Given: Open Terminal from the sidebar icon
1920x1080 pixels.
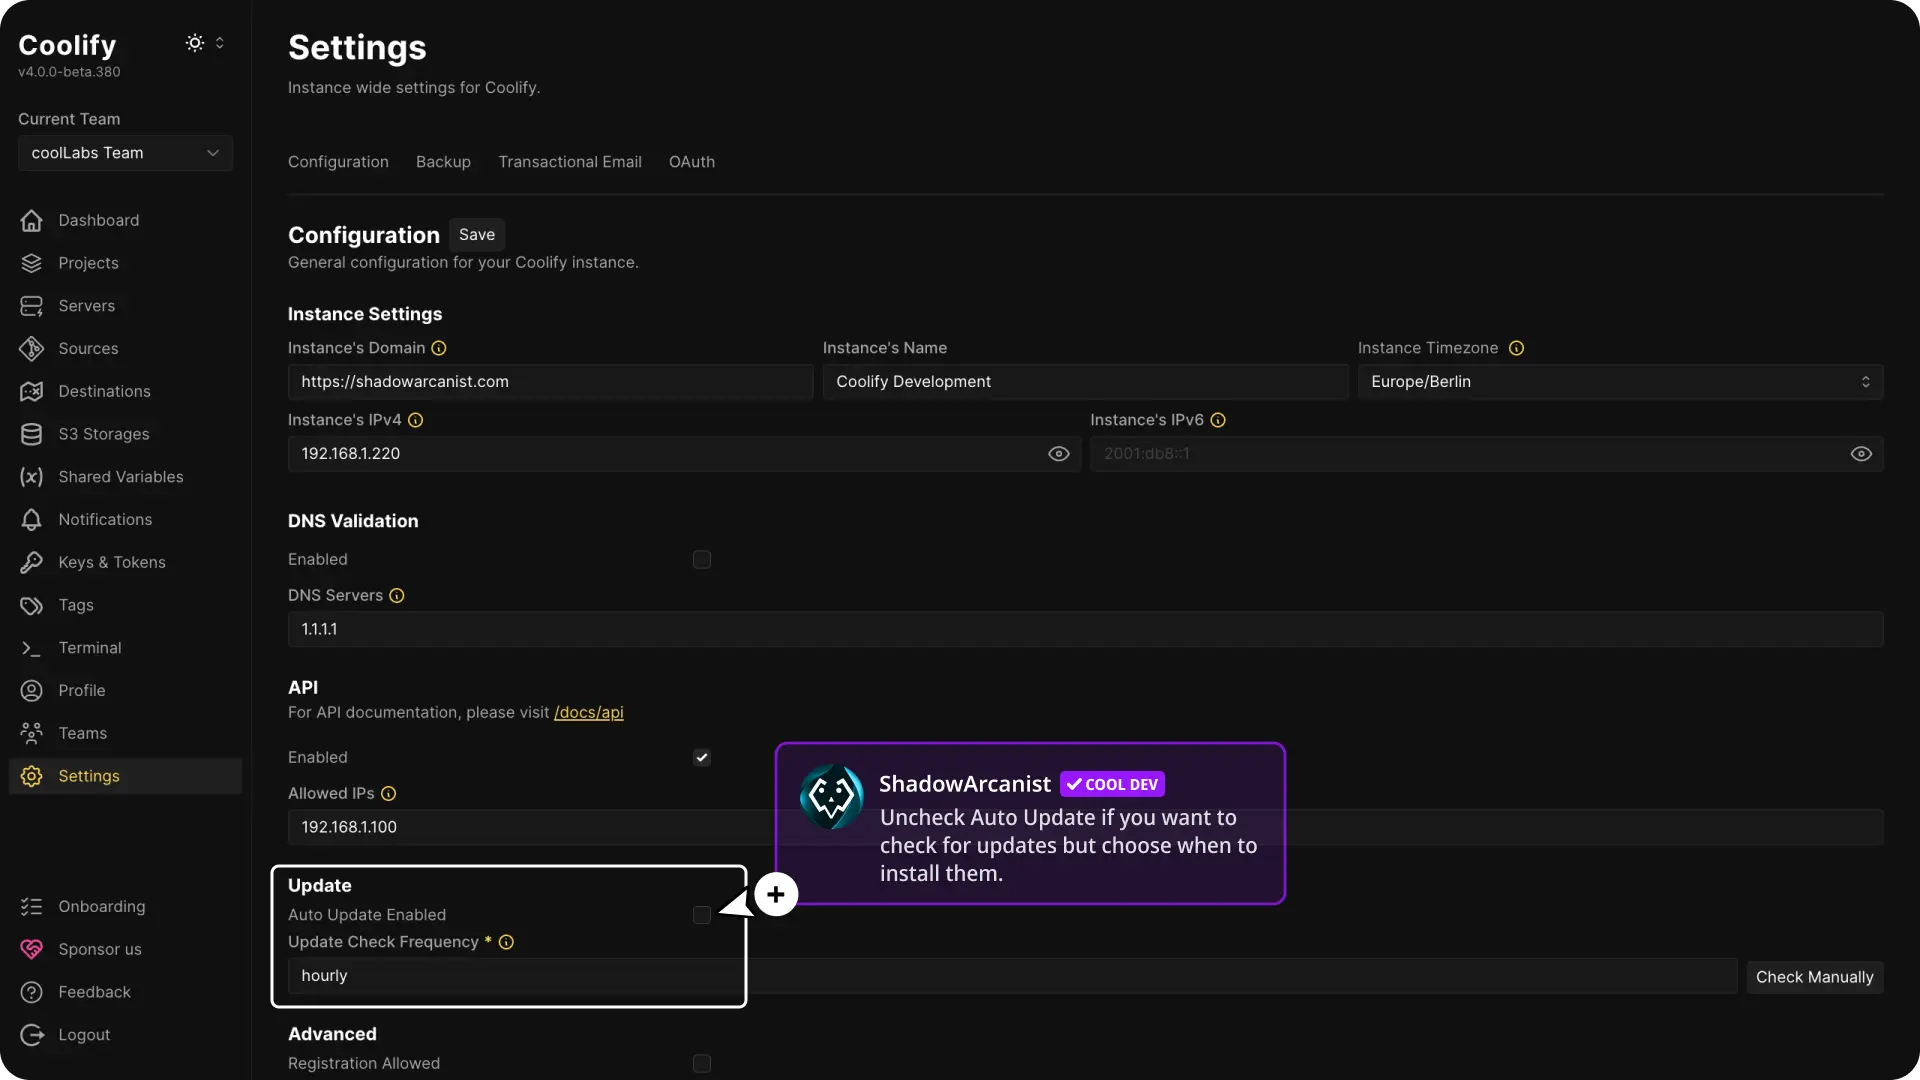Looking at the screenshot, I should click(x=31, y=648).
